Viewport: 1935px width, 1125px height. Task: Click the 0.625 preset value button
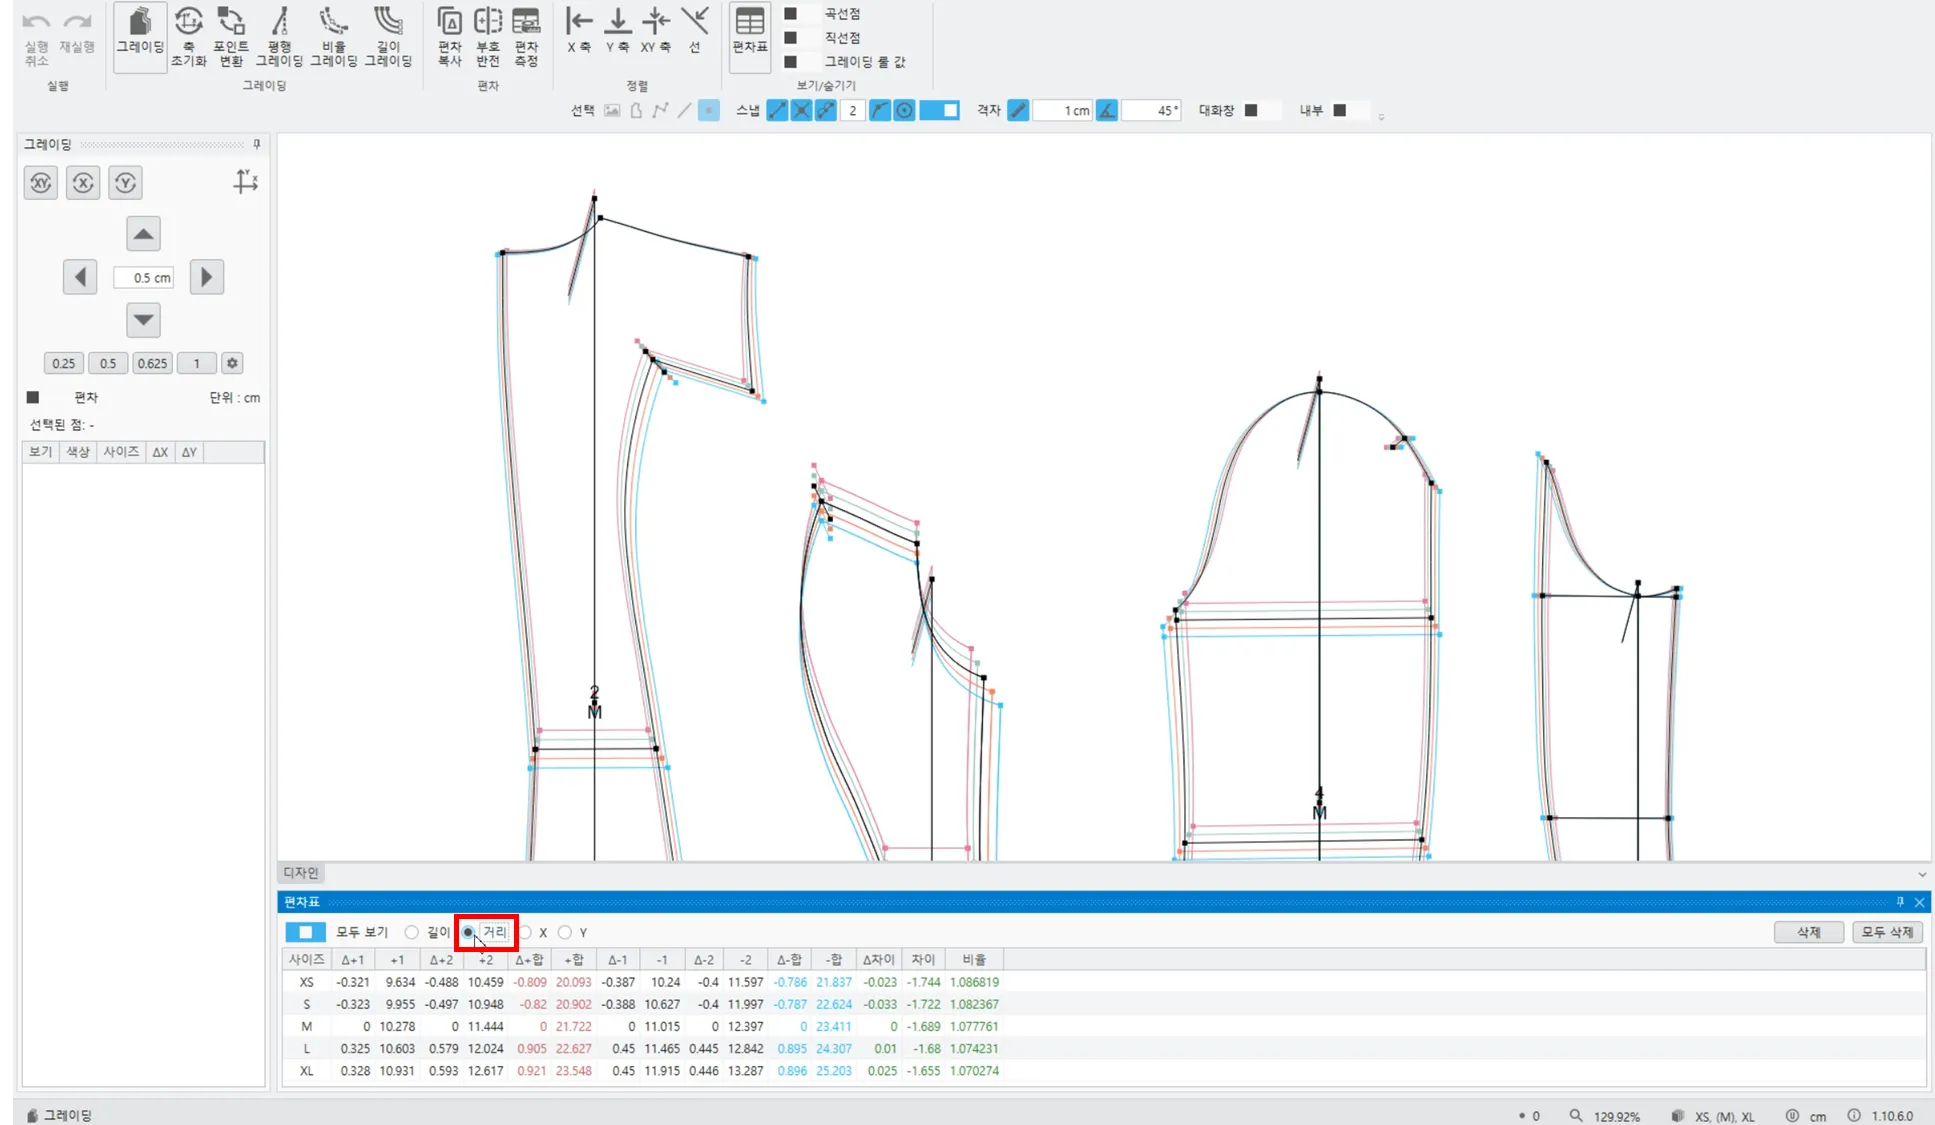[x=152, y=363]
